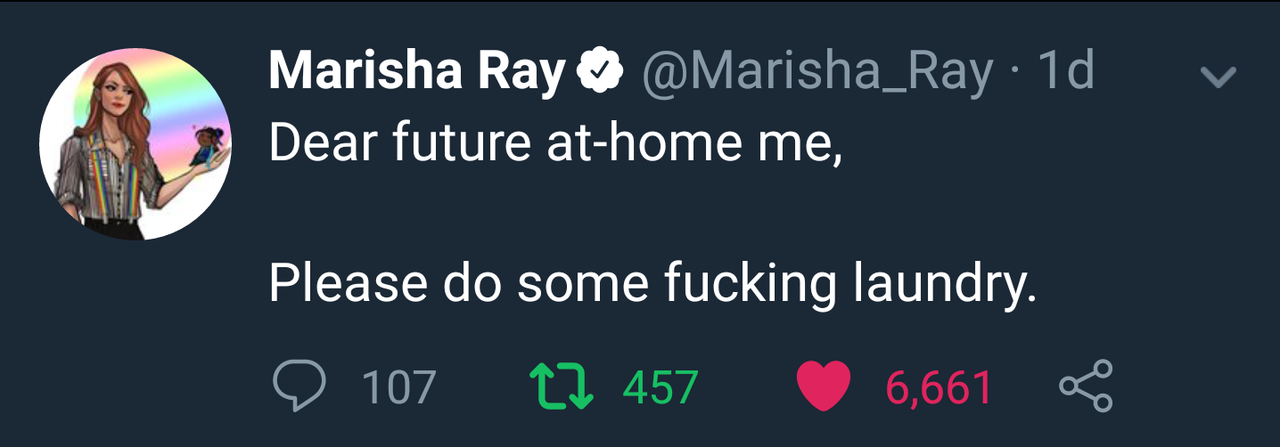Open the share icon options
Image resolution: width=1280 pixels, height=447 pixels.
[1085, 387]
